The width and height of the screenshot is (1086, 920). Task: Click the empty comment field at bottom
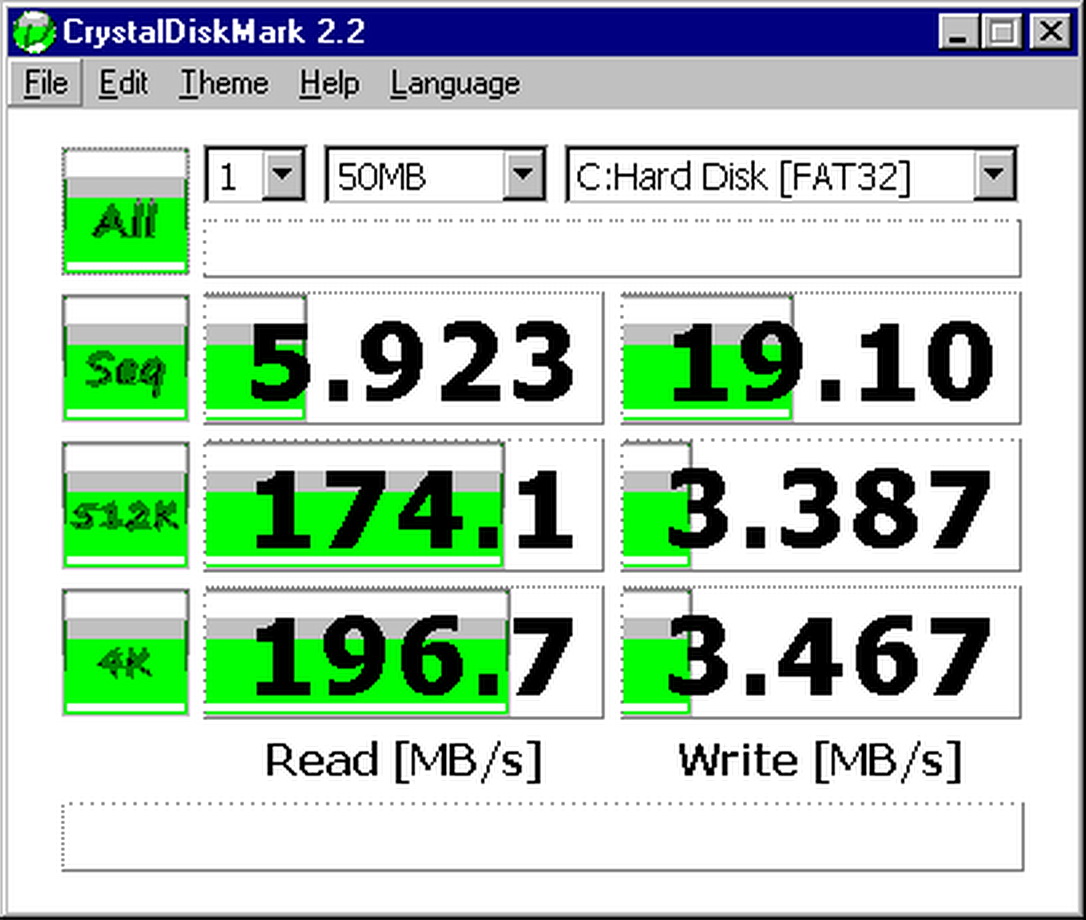coord(542,837)
